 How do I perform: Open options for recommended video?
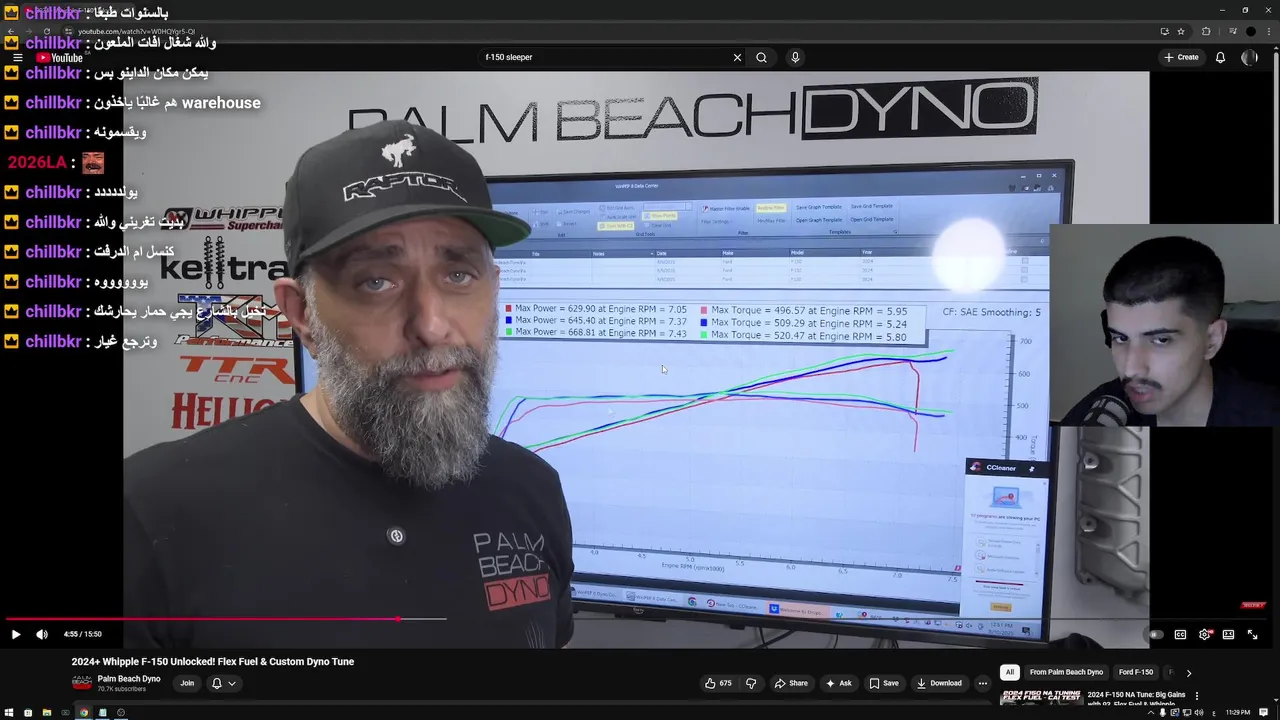pyautogui.click(x=1196, y=695)
